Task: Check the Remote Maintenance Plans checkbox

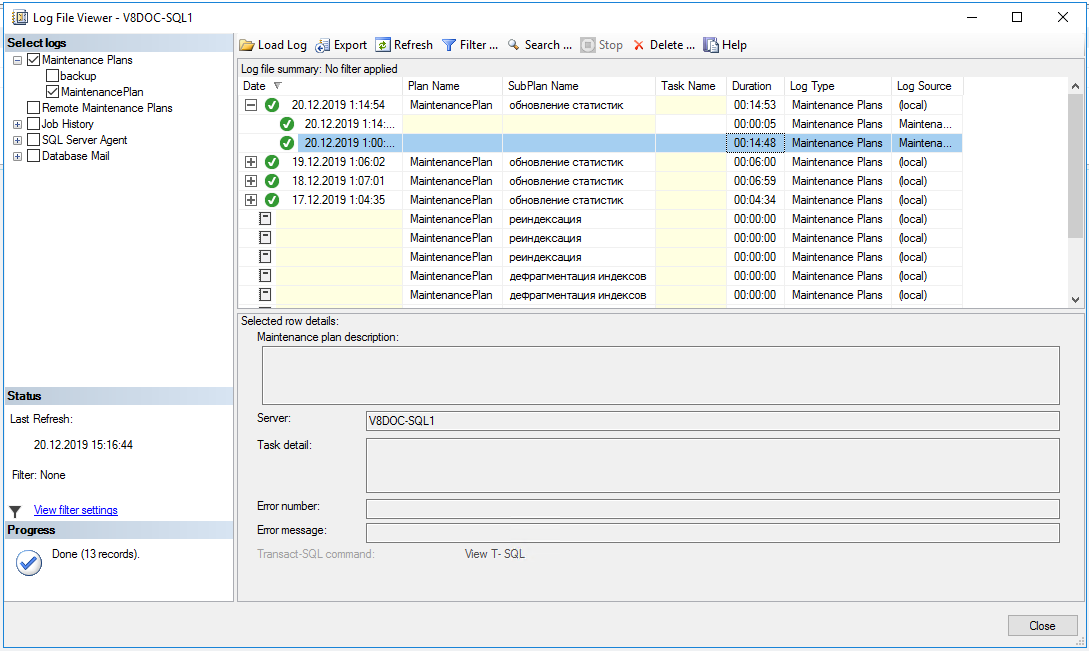Action: [33, 108]
